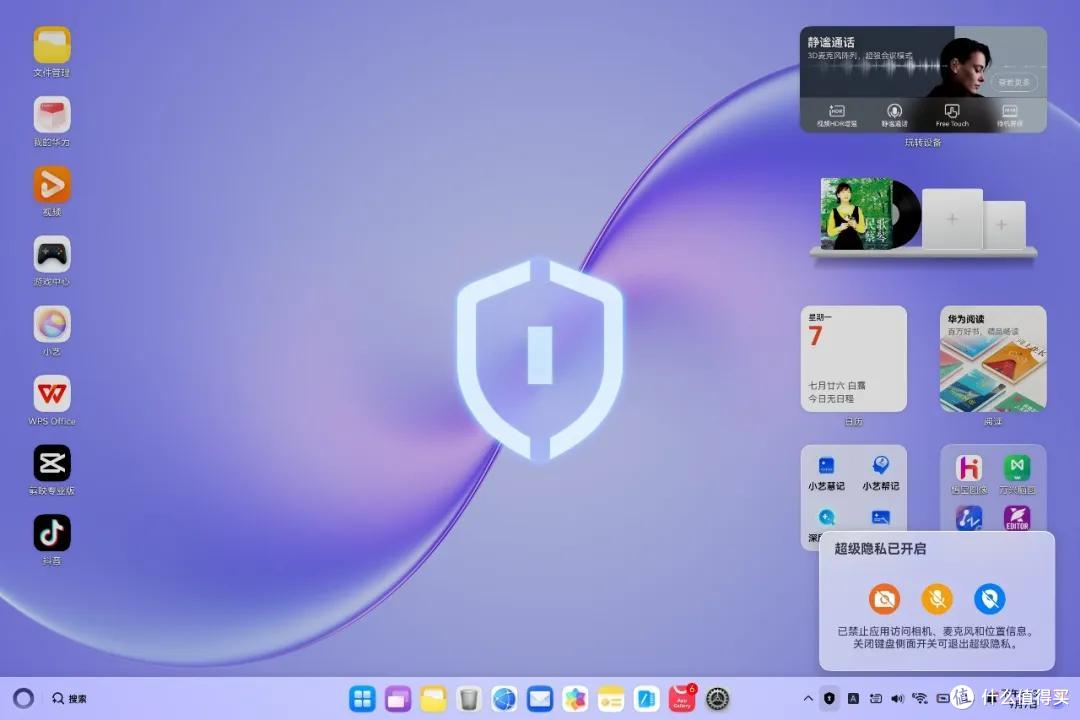Viewport: 1080px width, 720px height.
Task: Open the pink Hi app in folder
Action: point(968,468)
